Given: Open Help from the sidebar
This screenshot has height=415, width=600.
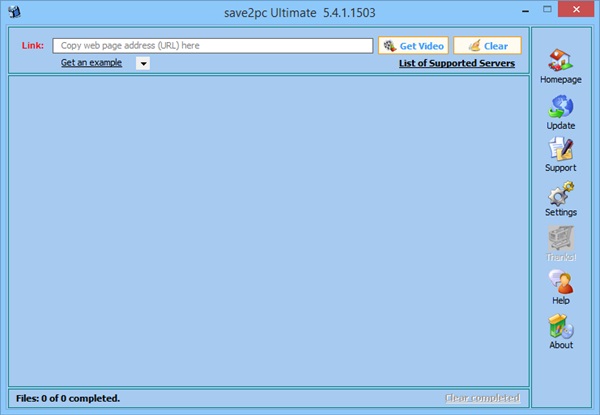Looking at the screenshot, I should (x=561, y=282).
